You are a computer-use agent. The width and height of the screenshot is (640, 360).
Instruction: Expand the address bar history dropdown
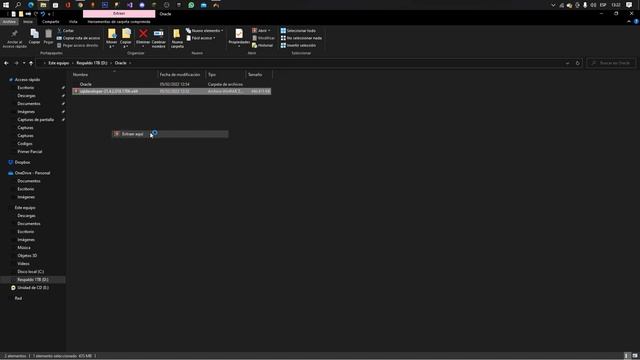[567, 63]
